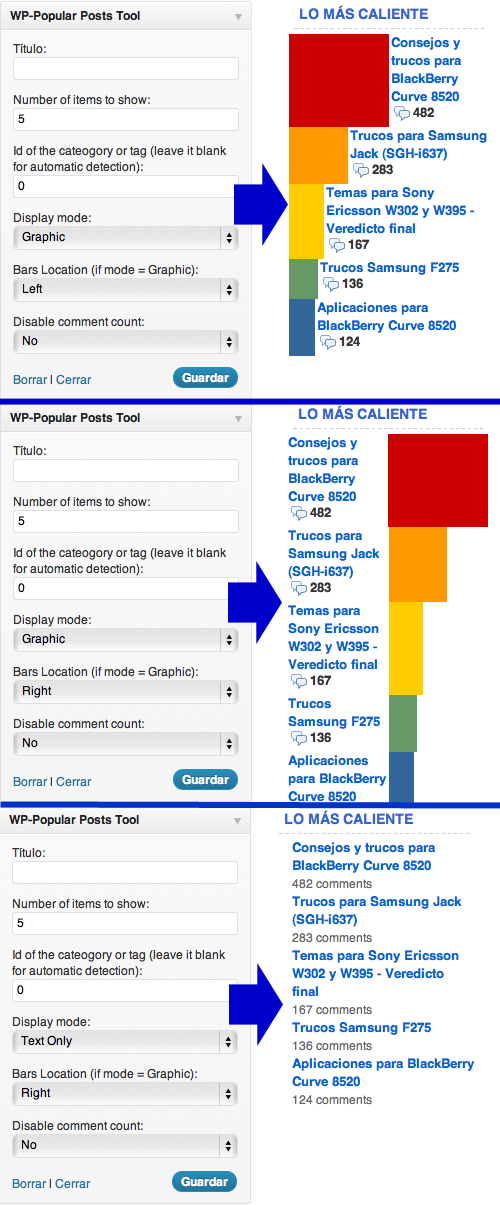Click Guardar button in the bottom widget
Screen dimensions: 500x1205
pos(204,1181)
